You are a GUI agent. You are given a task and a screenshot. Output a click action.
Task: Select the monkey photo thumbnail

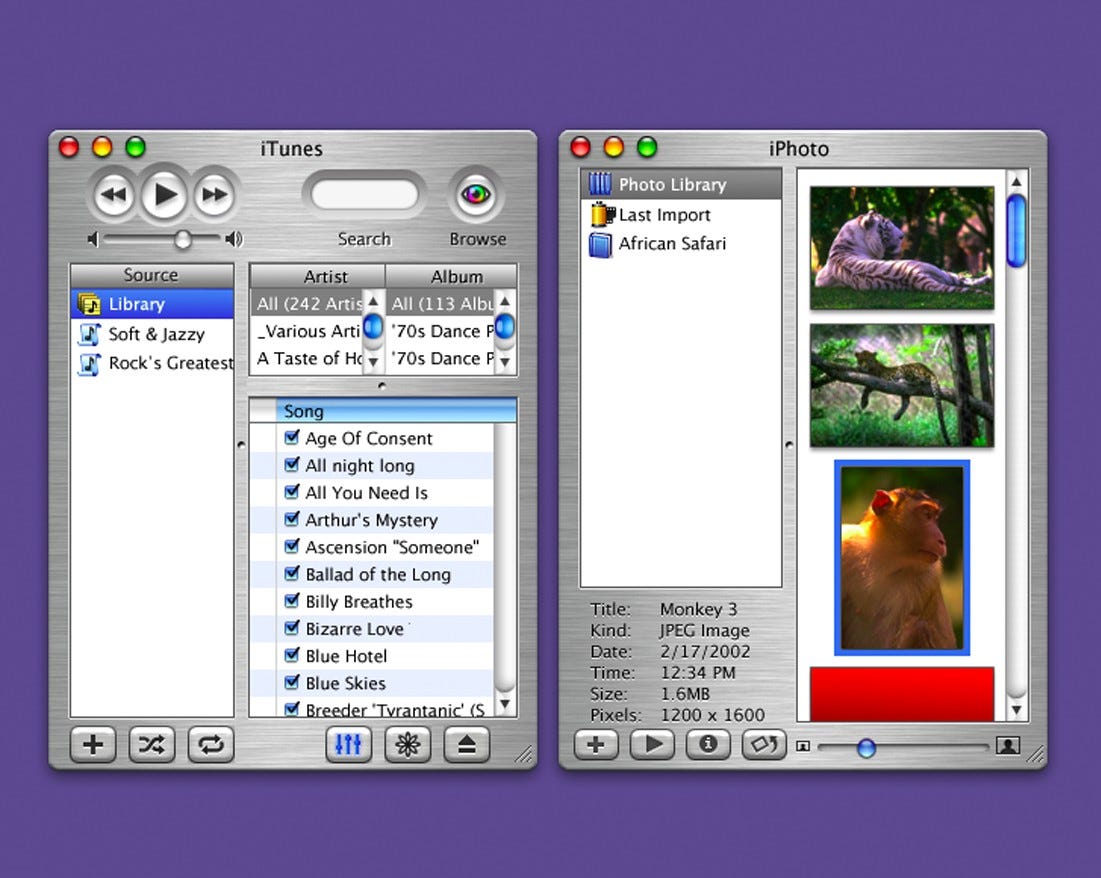click(x=902, y=558)
